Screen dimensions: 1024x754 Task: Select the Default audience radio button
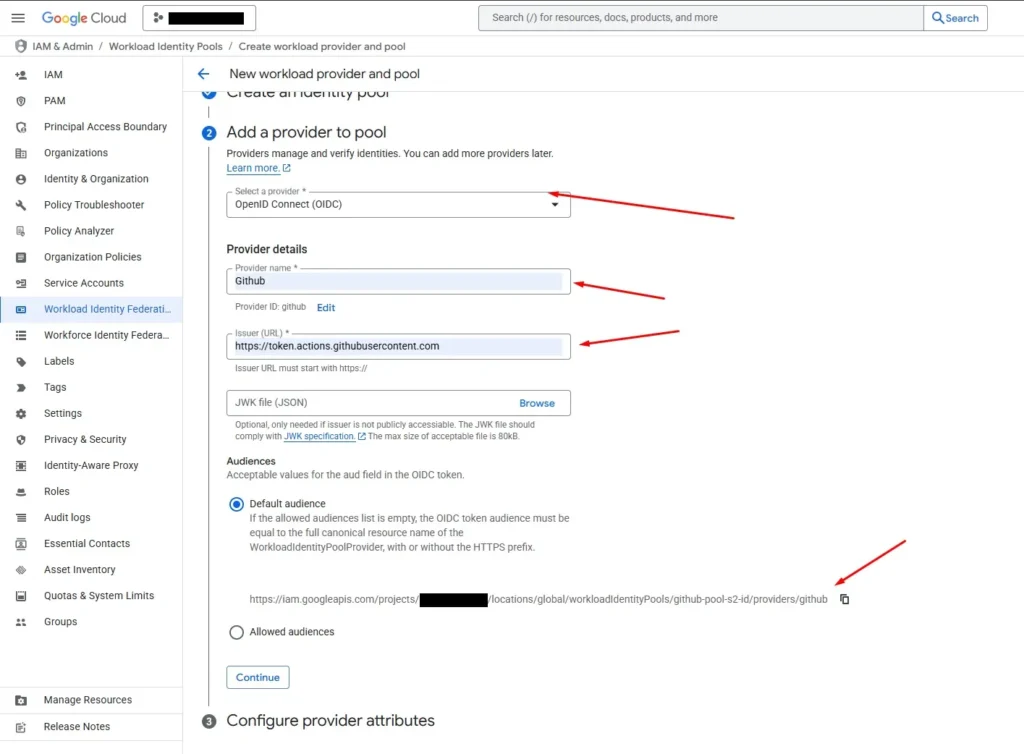pos(237,504)
